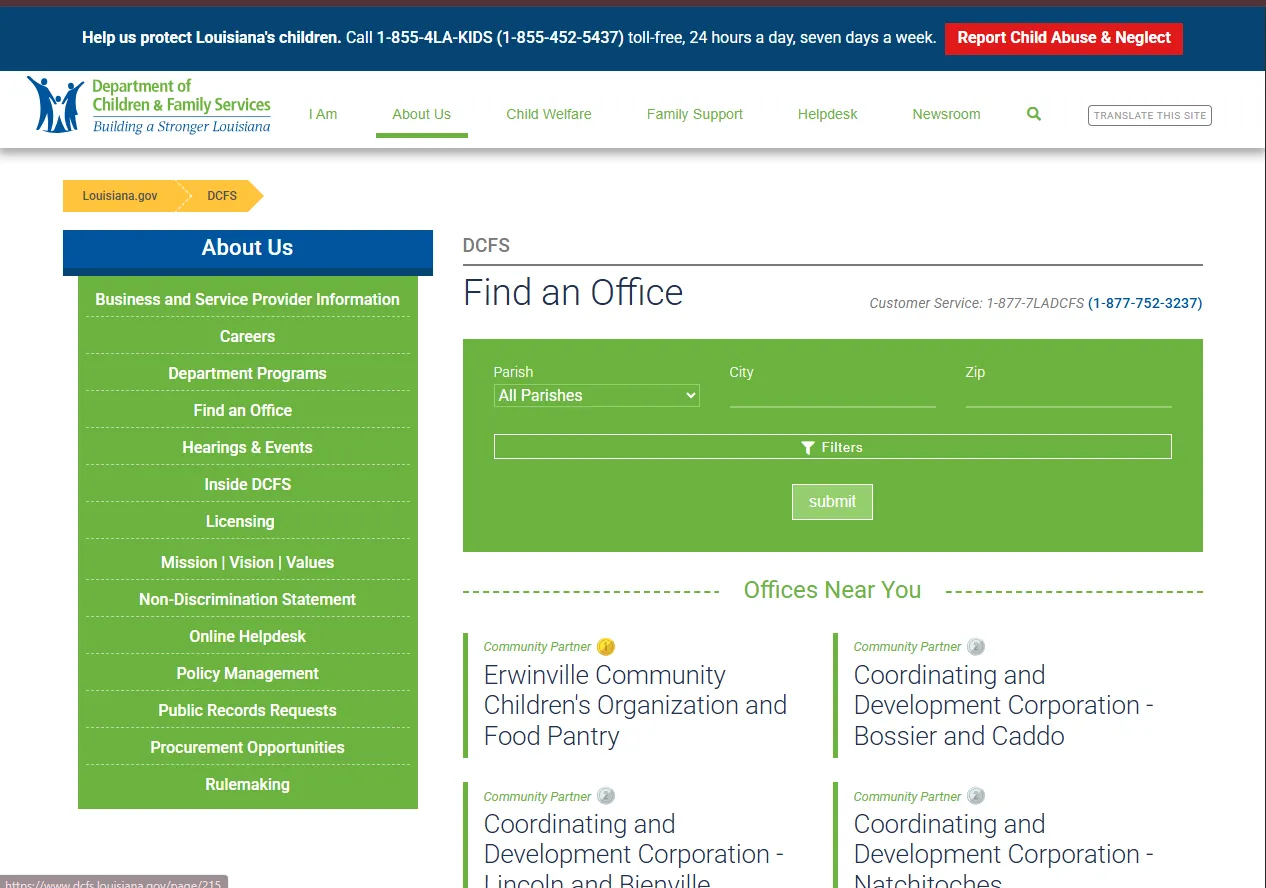Open Inside DCFS in the sidebar

point(247,484)
